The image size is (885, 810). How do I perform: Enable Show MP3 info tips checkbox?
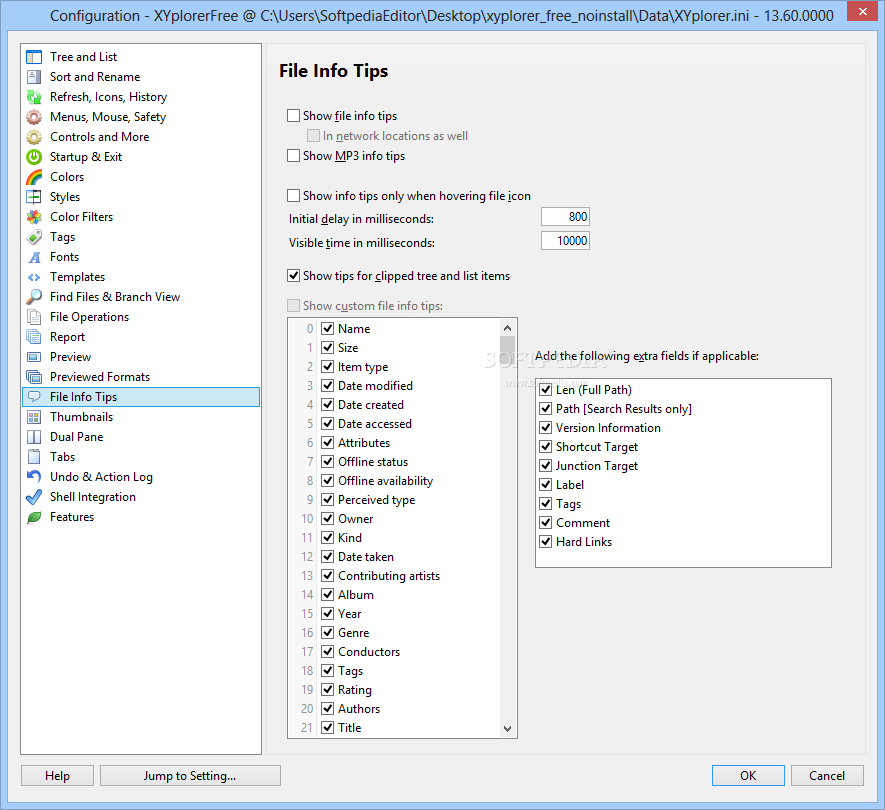pos(293,156)
